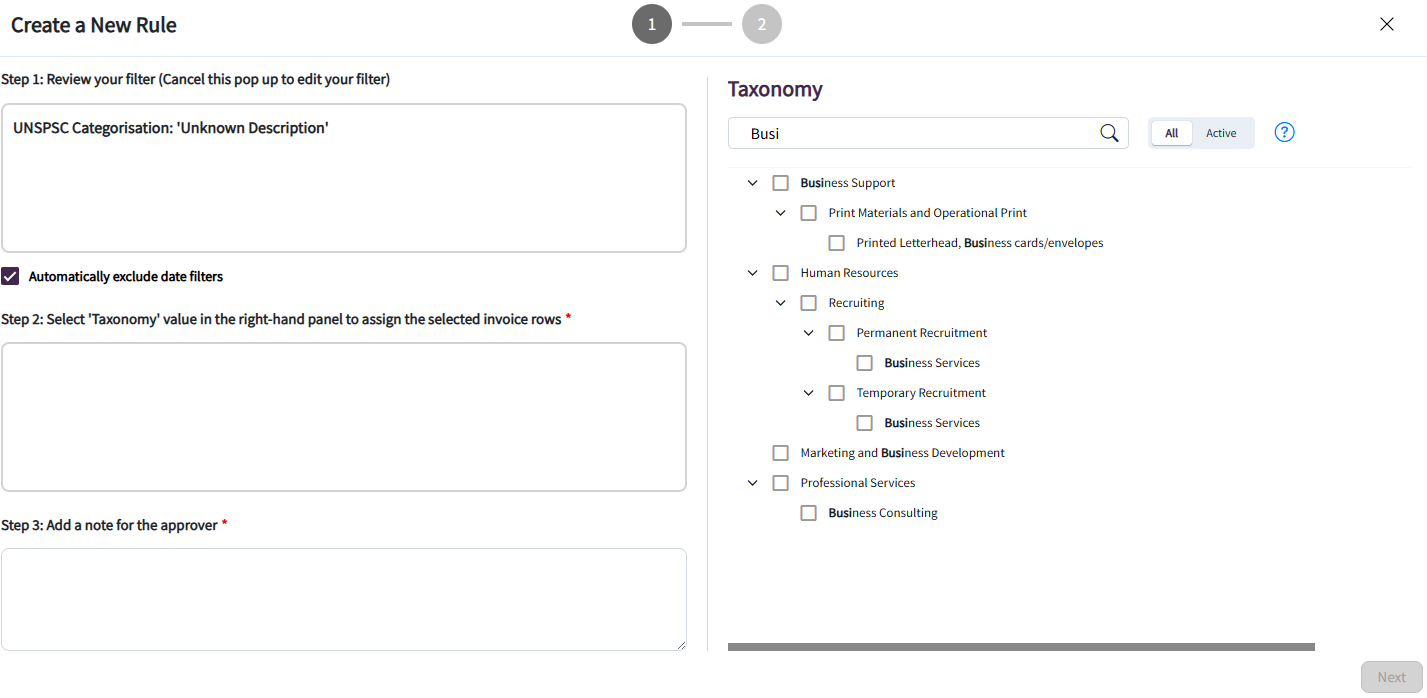Select the All taxonomy filter
The height and width of the screenshot is (698, 1427).
[x=1172, y=133]
